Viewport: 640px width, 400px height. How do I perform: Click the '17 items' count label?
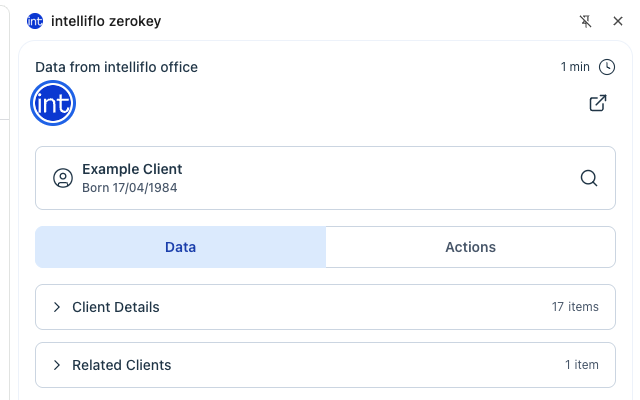575,307
